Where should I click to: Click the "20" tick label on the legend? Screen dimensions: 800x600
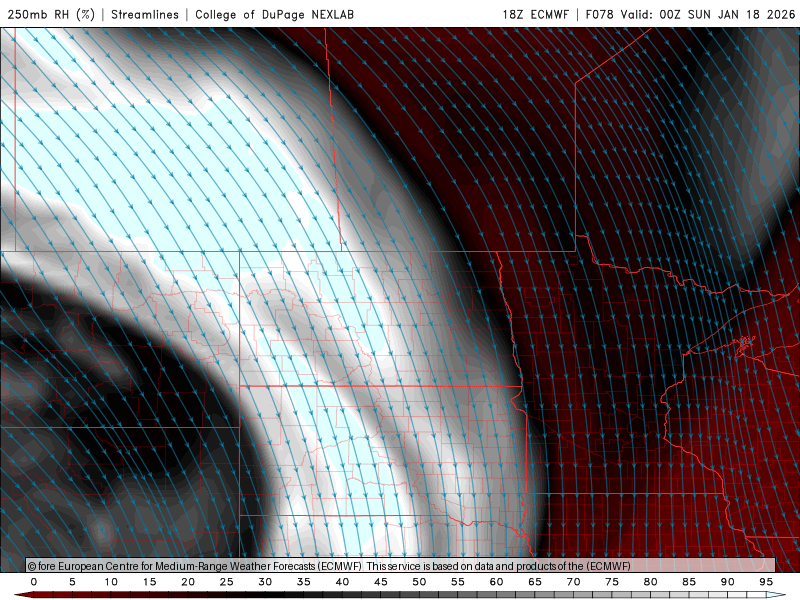(x=188, y=582)
